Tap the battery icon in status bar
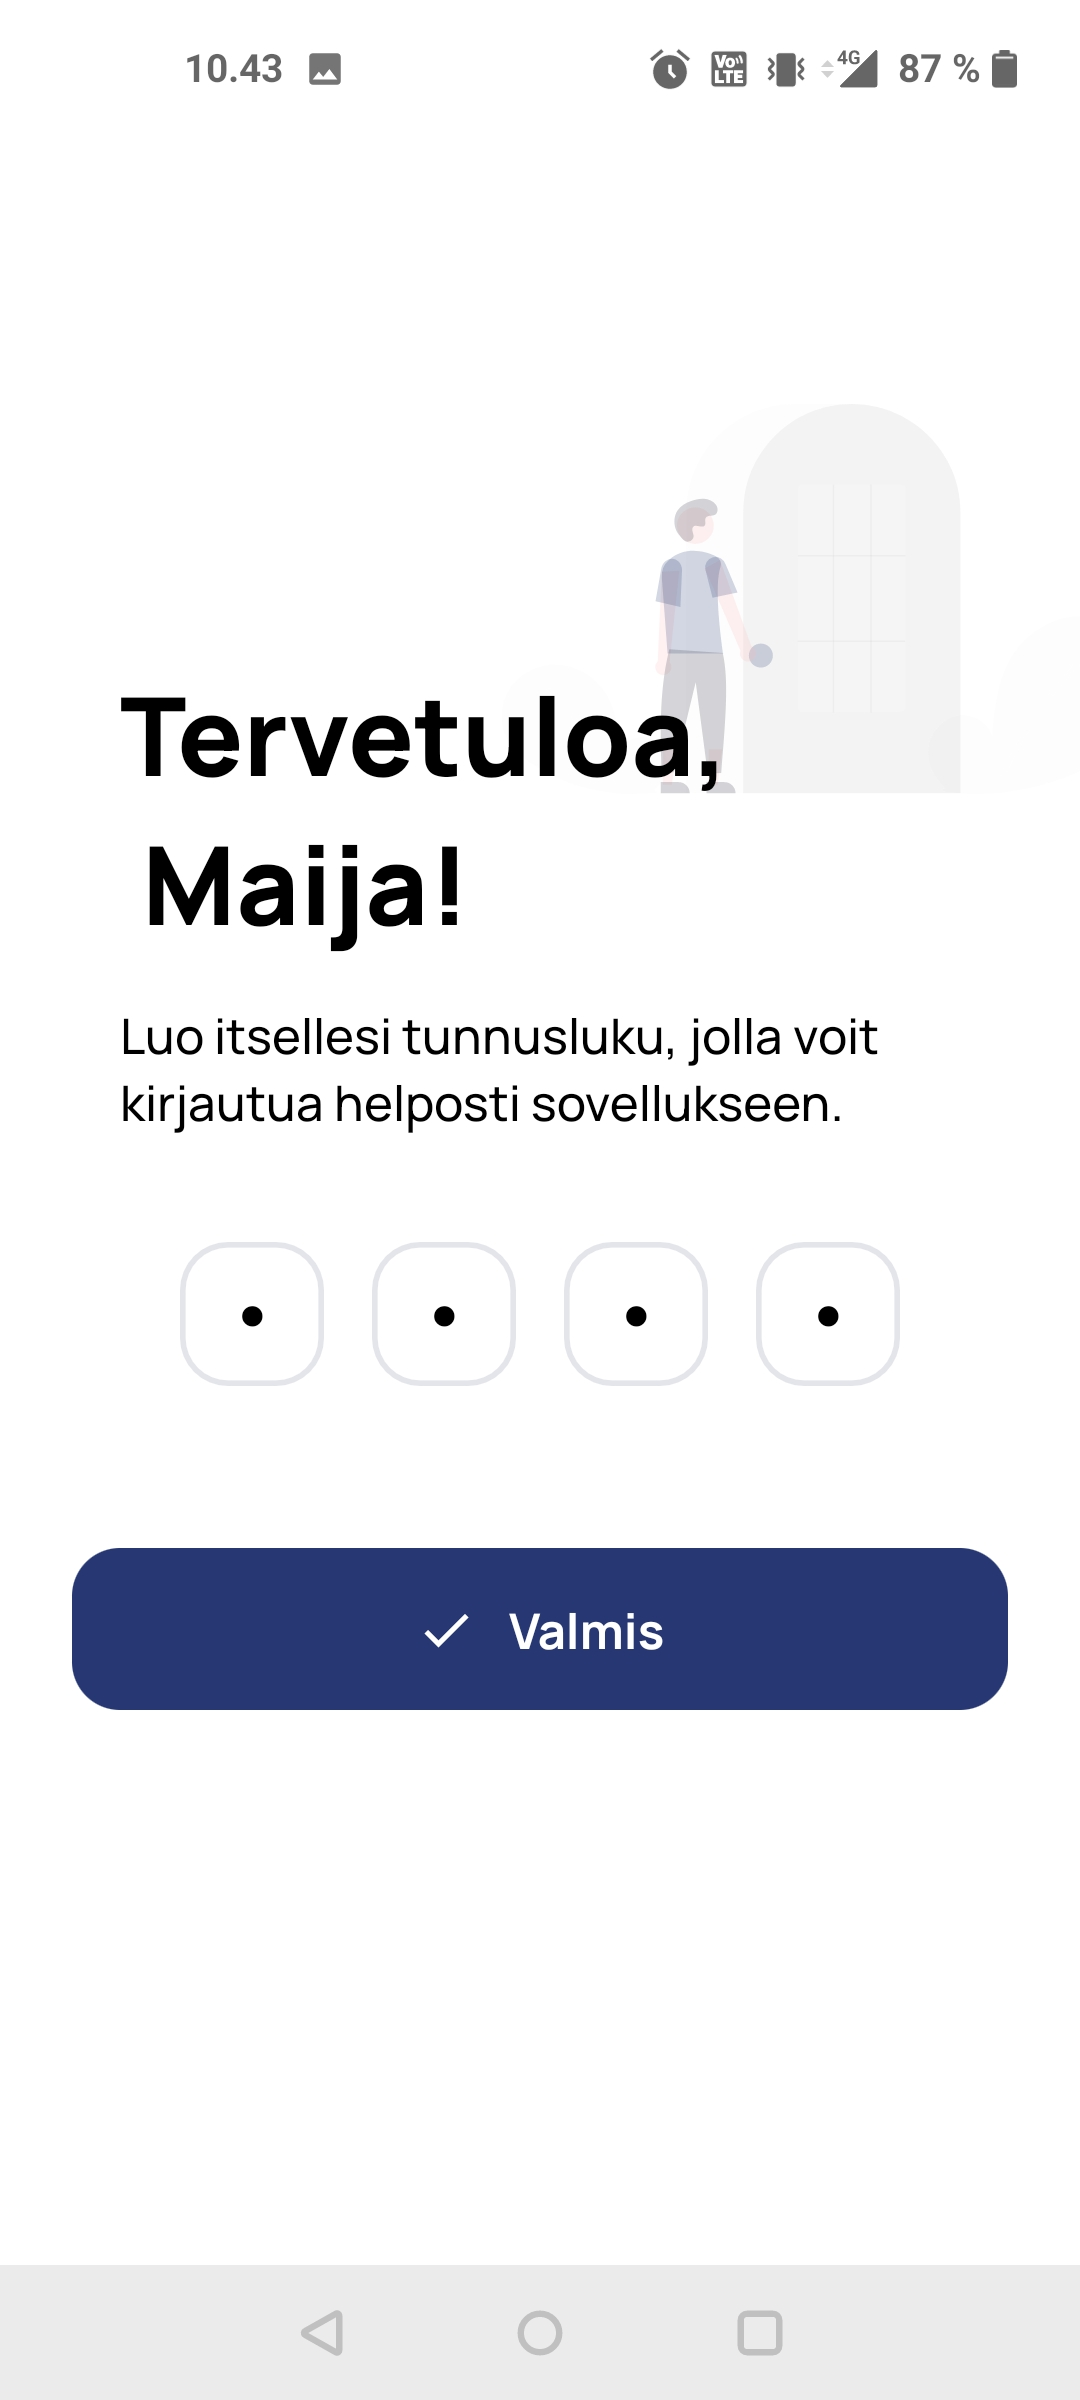Screen dimensions: 1080x2400 pyautogui.click(x=1004, y=69)
